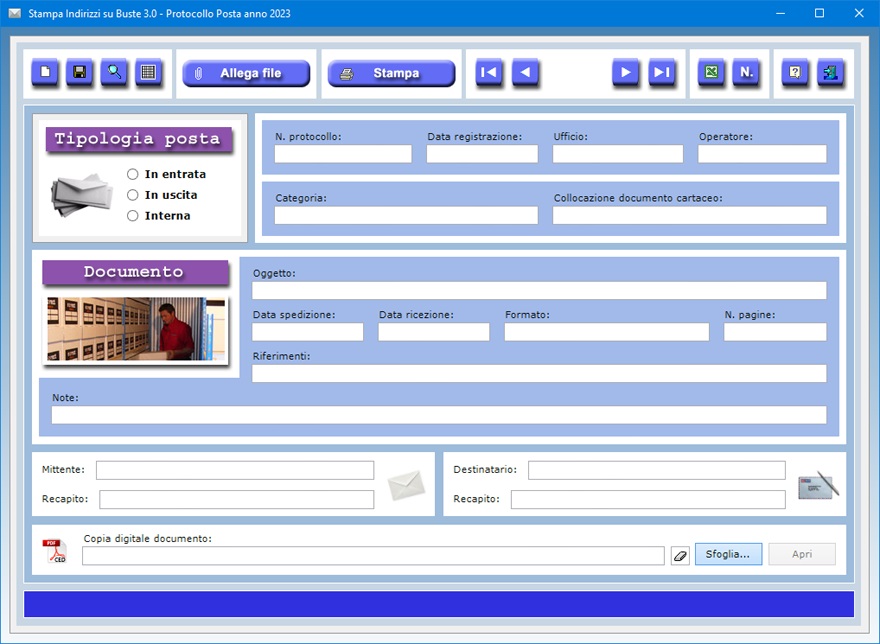This screenshot has height=644, width=880.
Task: Open search with the magnifying glass icon
Action: [114, 72]
